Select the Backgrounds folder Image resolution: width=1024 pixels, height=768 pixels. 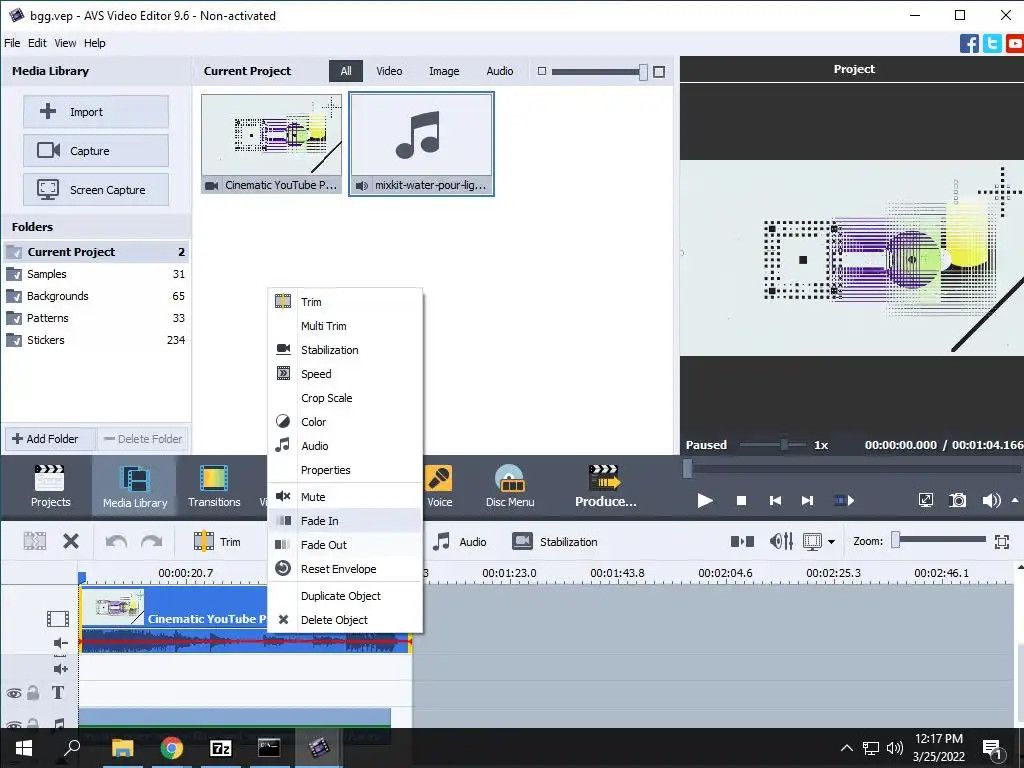pos(95,296)
